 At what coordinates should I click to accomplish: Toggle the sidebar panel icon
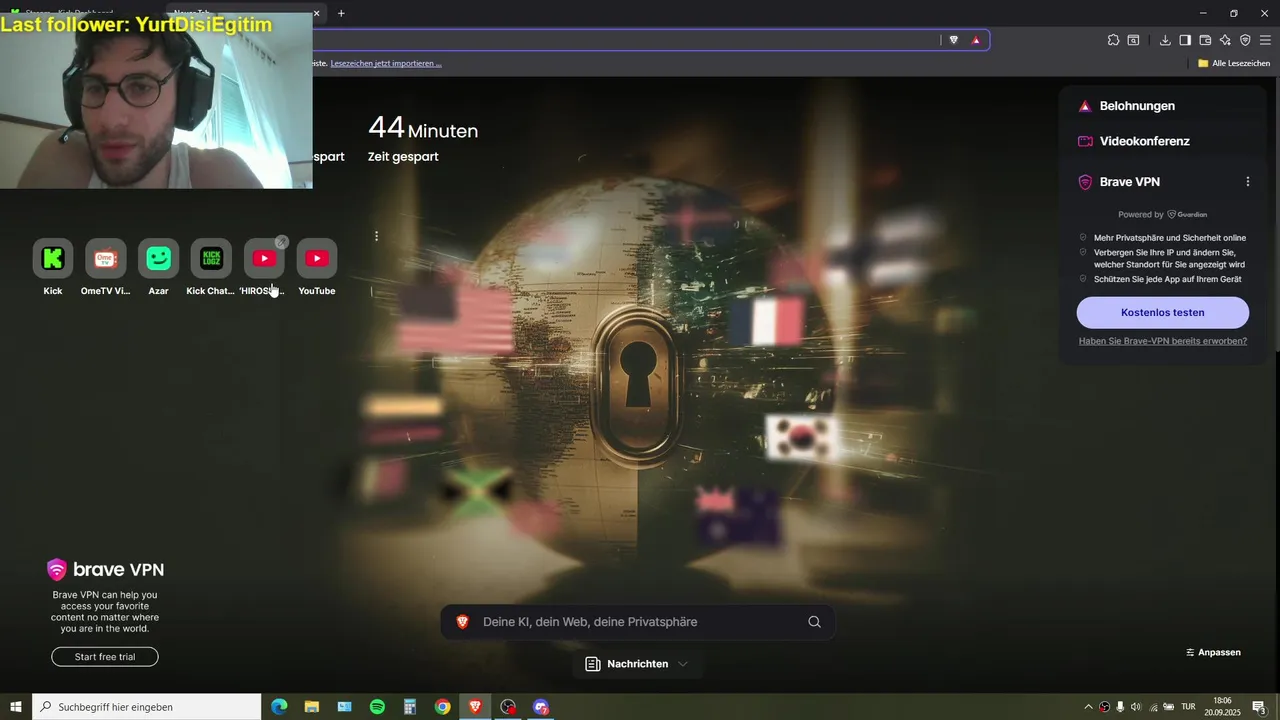pos(1185,40)
